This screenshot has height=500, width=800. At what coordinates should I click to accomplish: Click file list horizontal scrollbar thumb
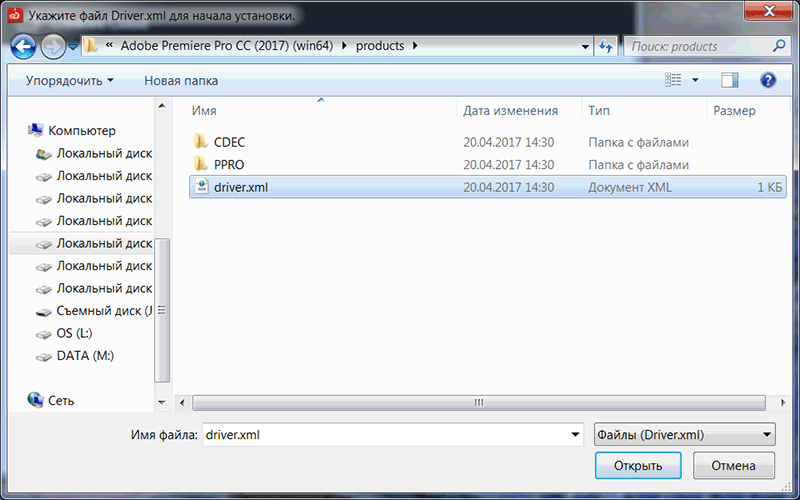pos(479,403)
